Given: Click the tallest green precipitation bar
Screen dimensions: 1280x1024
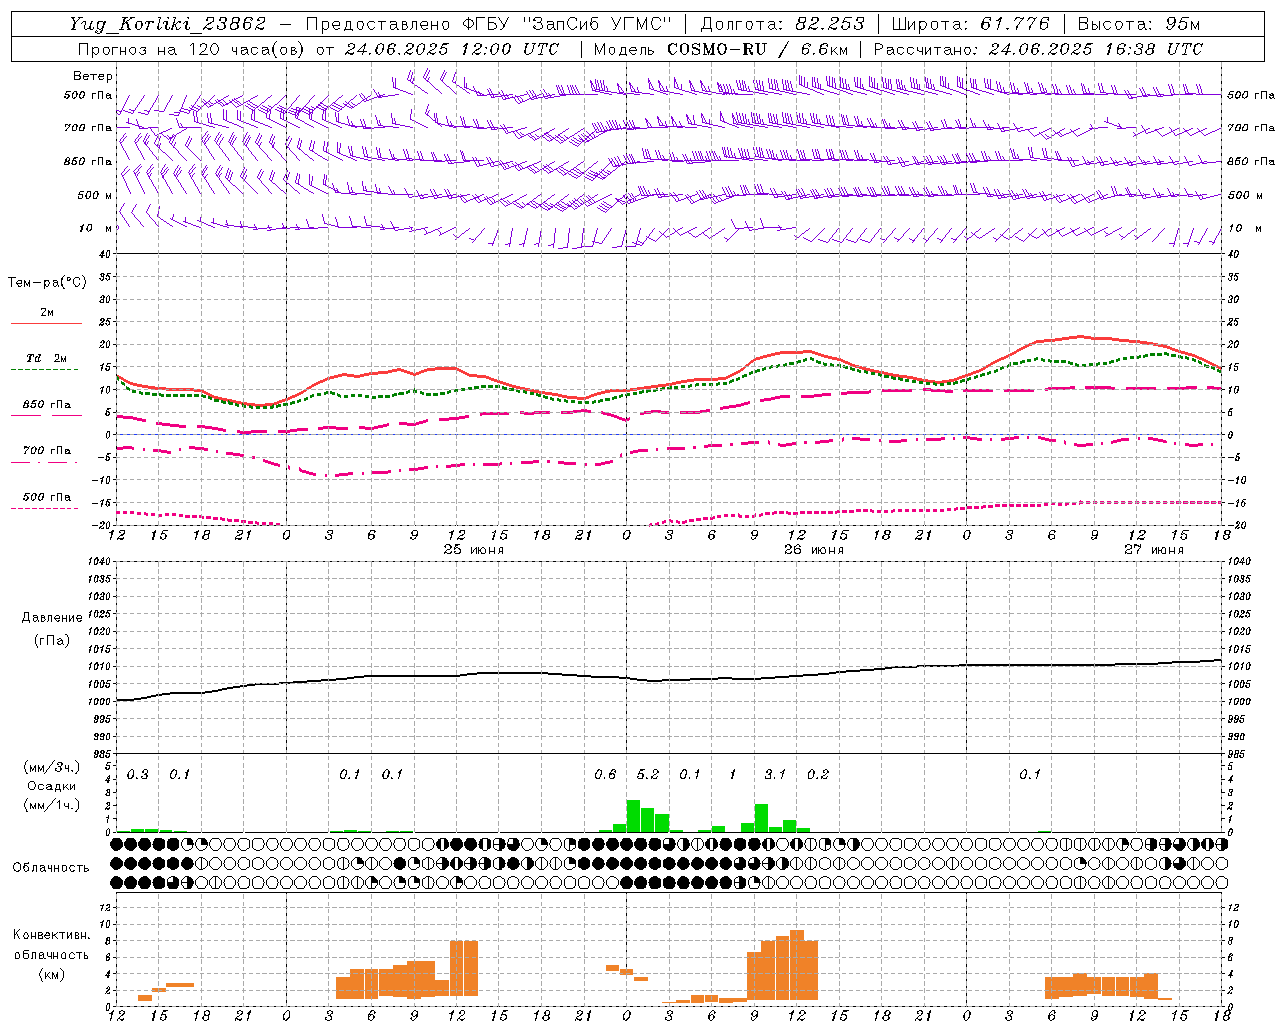Looking at the screenshot, I should click(633, 816).
